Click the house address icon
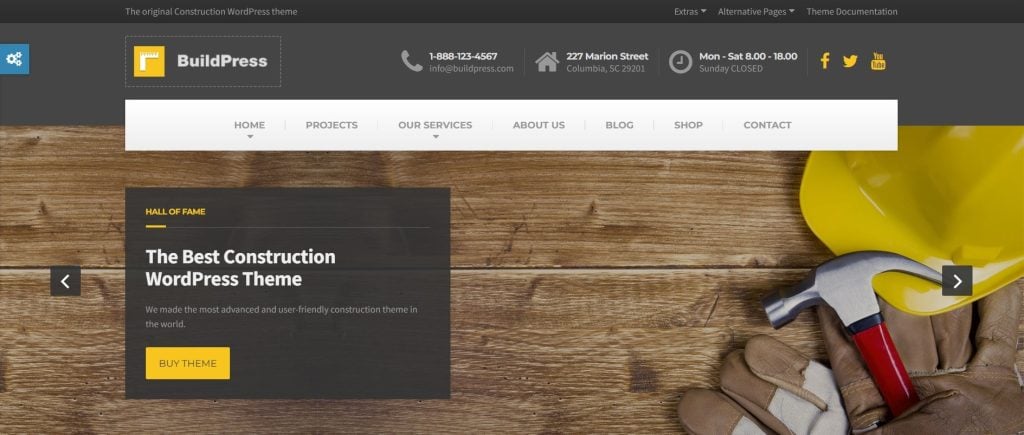This screenshot has height=435, width=1024. [x=547, y=62]
